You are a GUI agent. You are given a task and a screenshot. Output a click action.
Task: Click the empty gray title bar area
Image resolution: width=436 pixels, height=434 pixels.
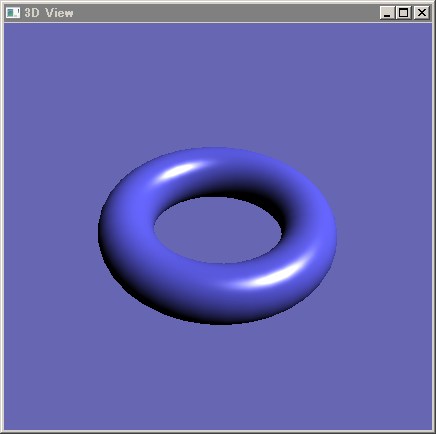tap(227, 13)
